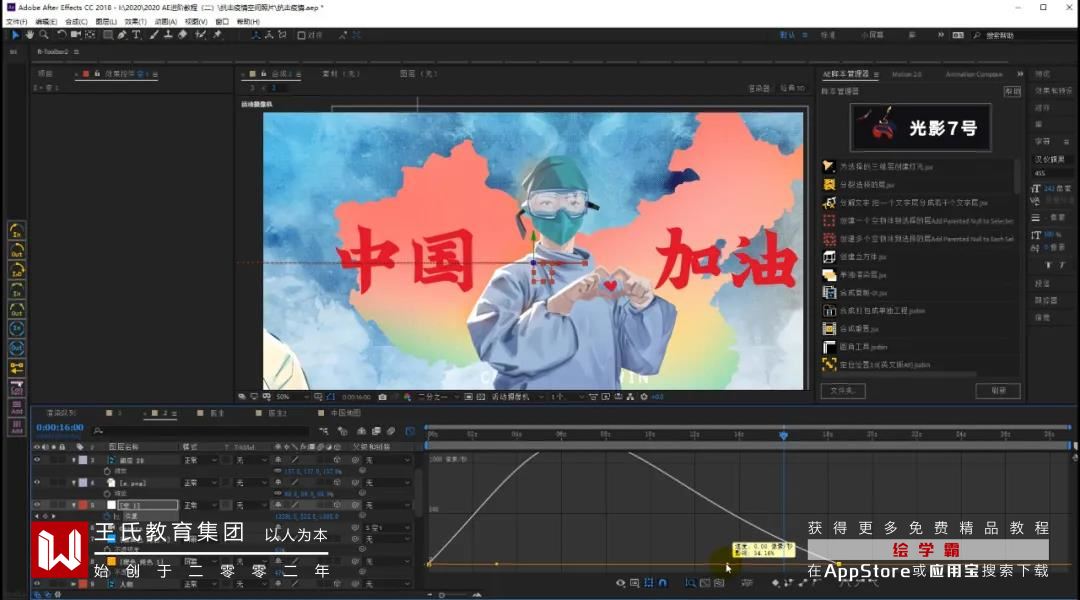Image resolution: width=1080 pixels, height=600 pixels.
Task: Toggle the lock on the composition viewer tab
Action: [264, 74]
